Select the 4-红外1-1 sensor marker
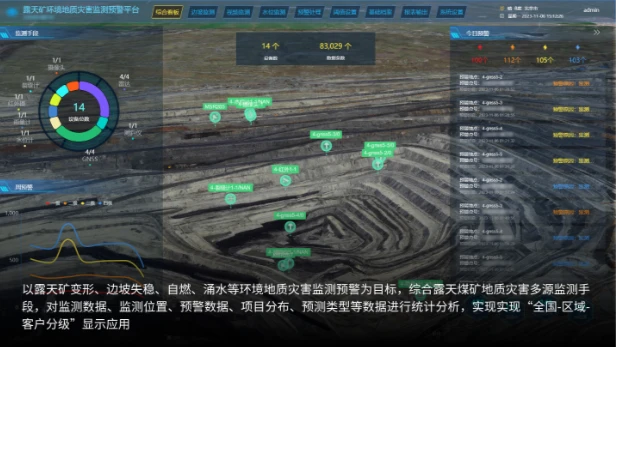620x450 pixels. pyautogui.click(x=285, y=180)
